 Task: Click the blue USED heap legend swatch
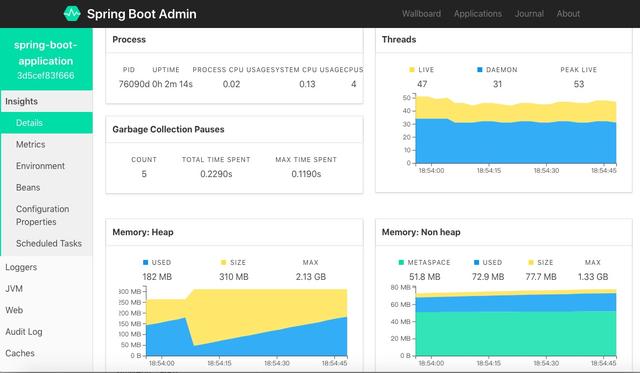[x=146, y=262]
